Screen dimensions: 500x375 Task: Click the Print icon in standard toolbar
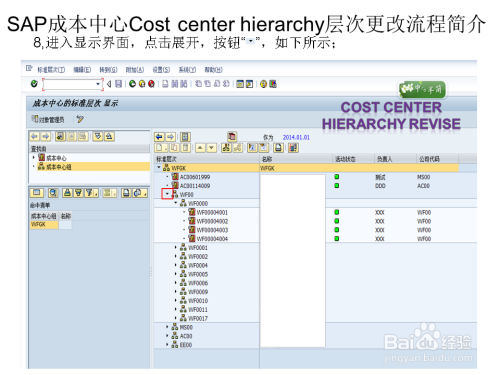(x=165, y=84)
